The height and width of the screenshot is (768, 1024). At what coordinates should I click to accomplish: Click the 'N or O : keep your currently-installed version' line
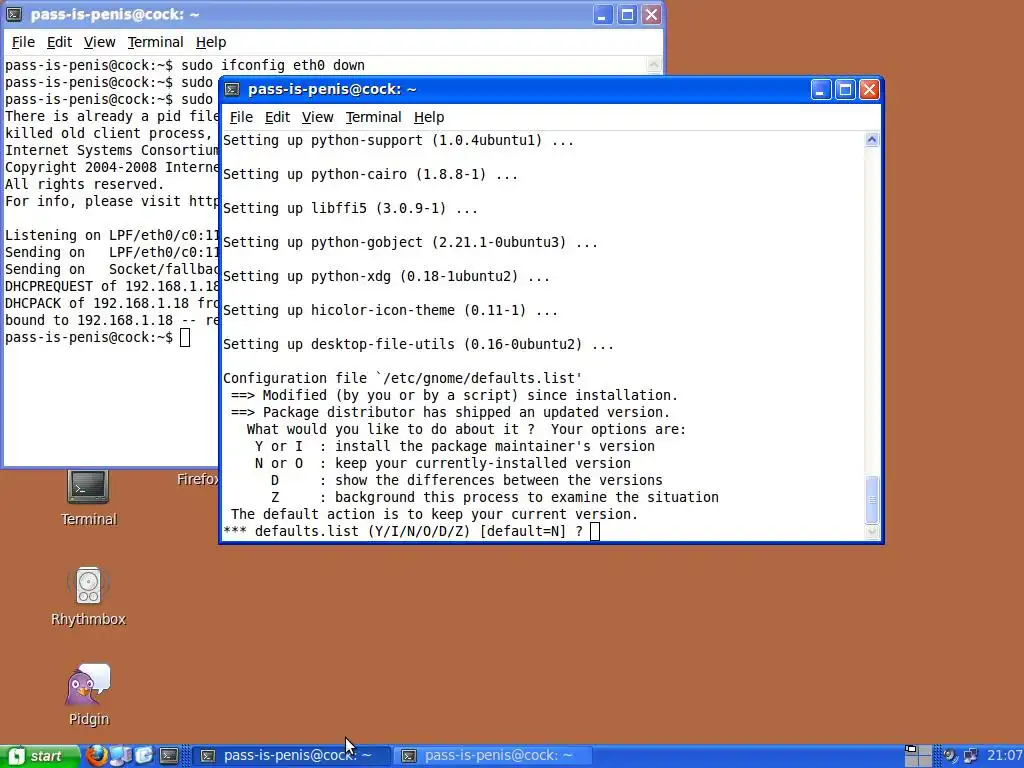(x=443, y=463)
